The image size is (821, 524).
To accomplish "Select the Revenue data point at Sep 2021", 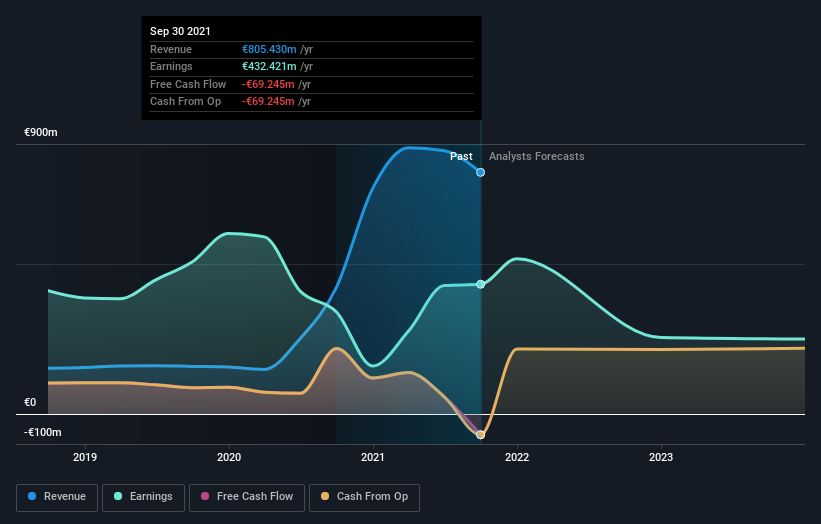I will [x=480, y=172].
